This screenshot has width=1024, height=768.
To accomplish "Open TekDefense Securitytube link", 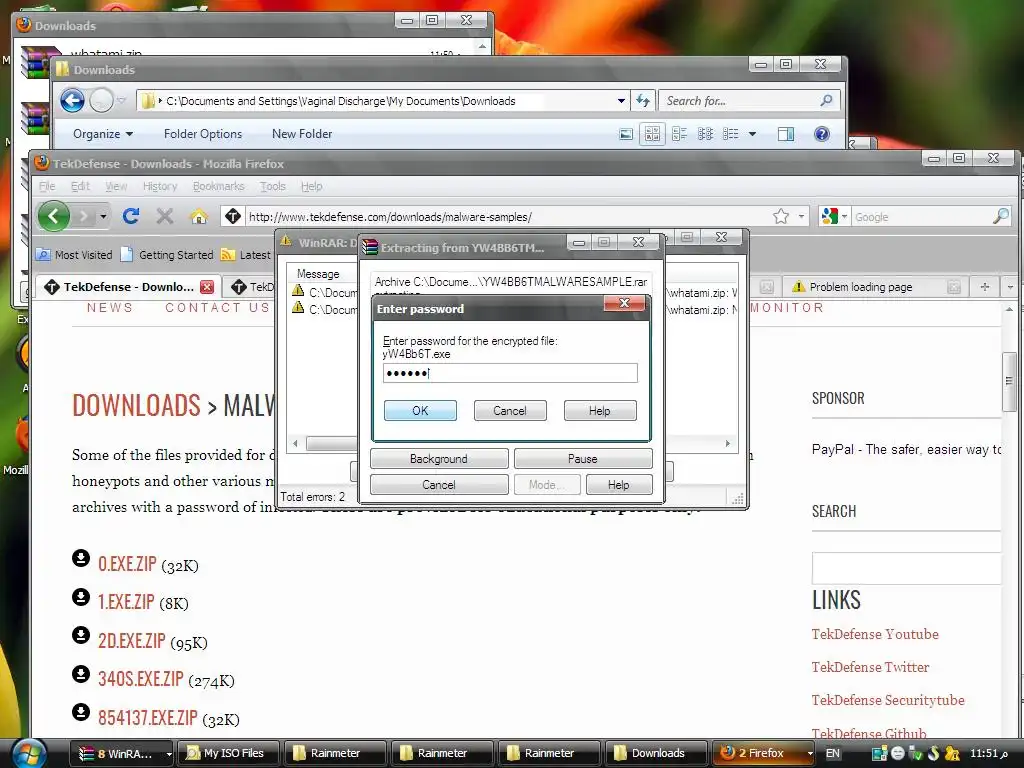I will tap(888, 700).
